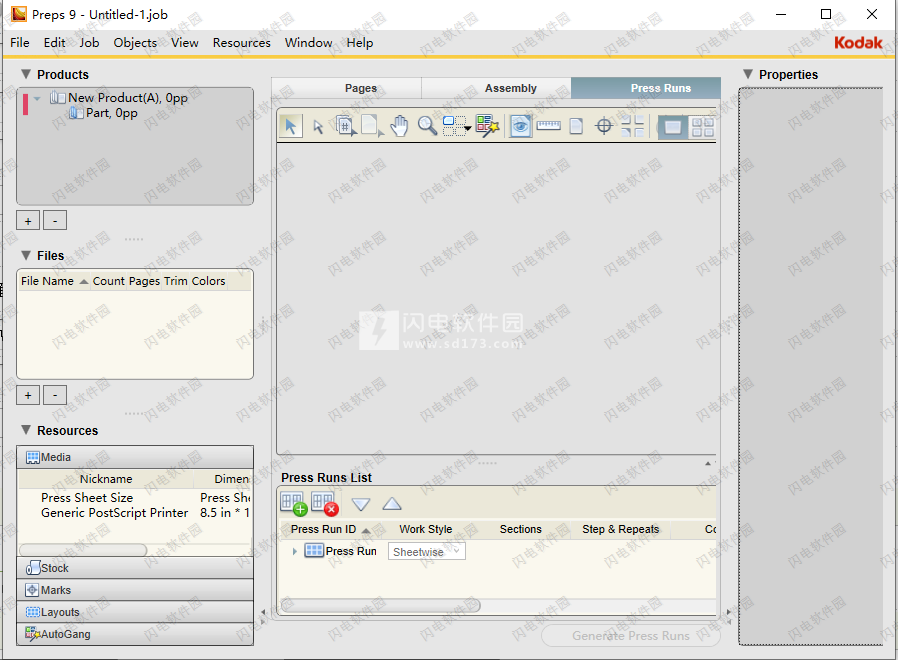Open the Objects menu

click(135, 43)
